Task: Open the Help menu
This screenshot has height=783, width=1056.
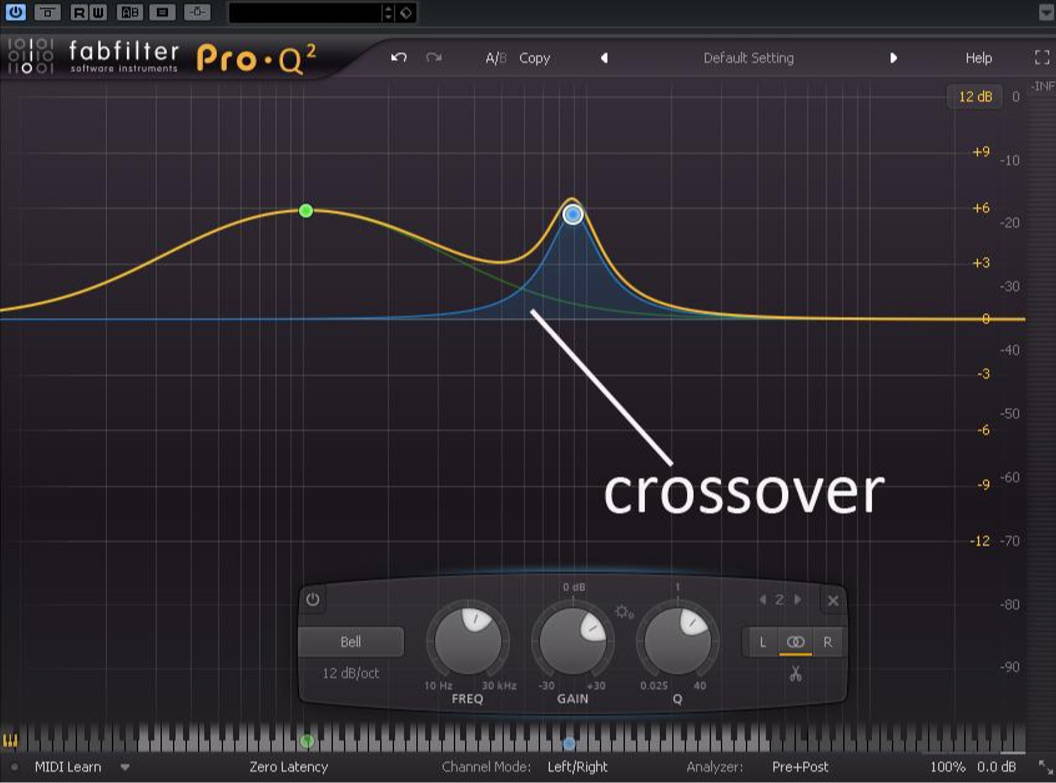Action: [x=979, y=58]
